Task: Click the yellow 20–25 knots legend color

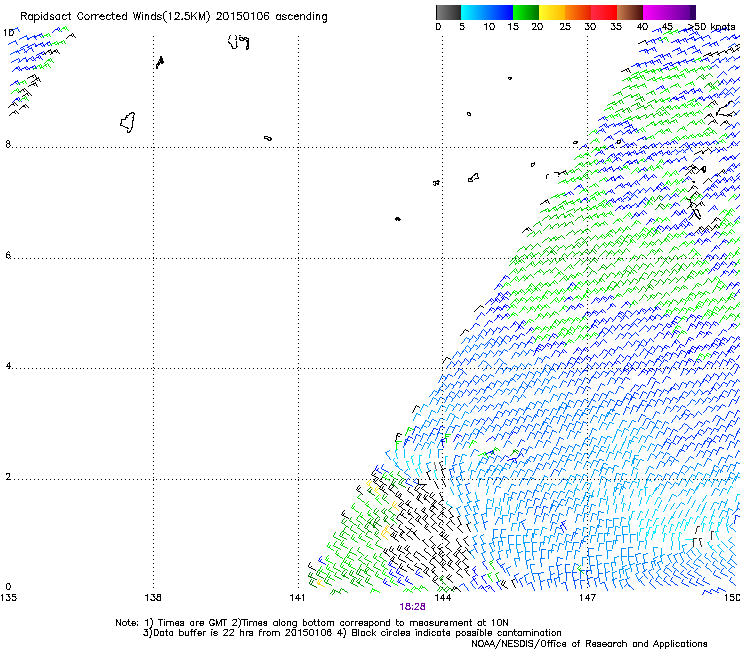Action: coord(552,12)
